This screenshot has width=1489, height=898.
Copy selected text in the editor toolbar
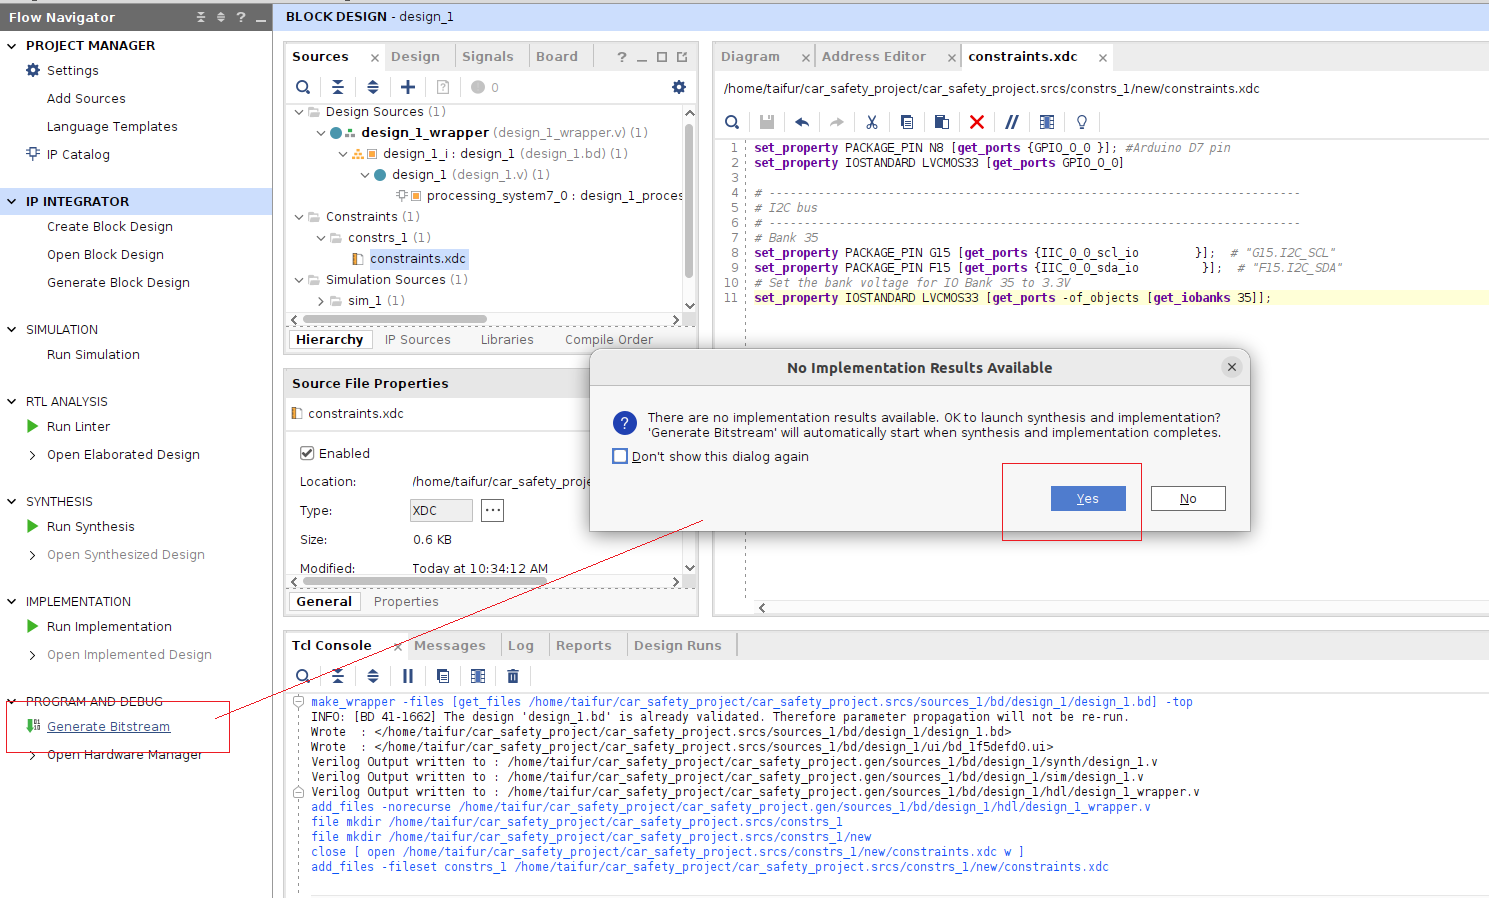point(907,122)
